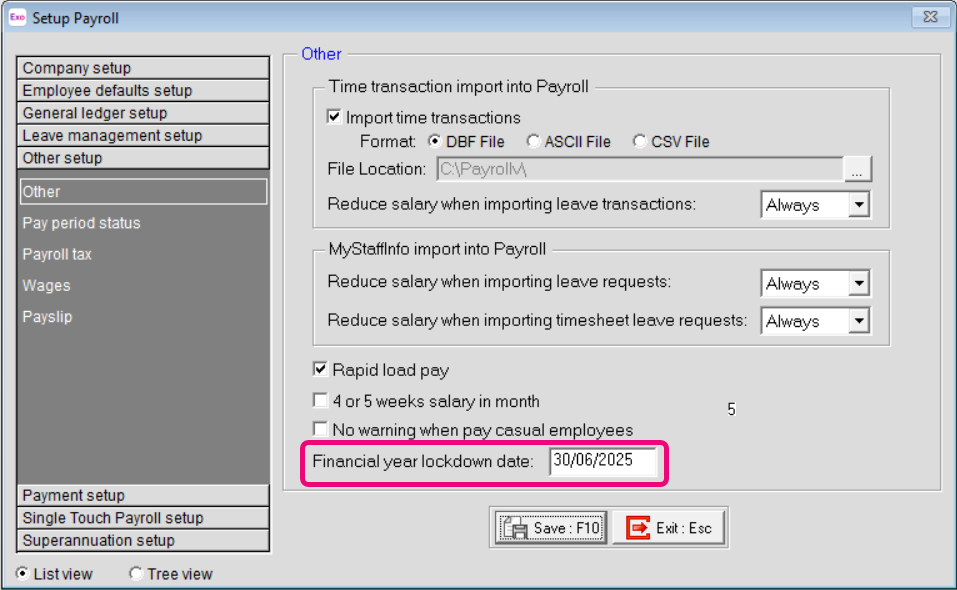Click the Exit : Esc button

(x=668, y=528)
